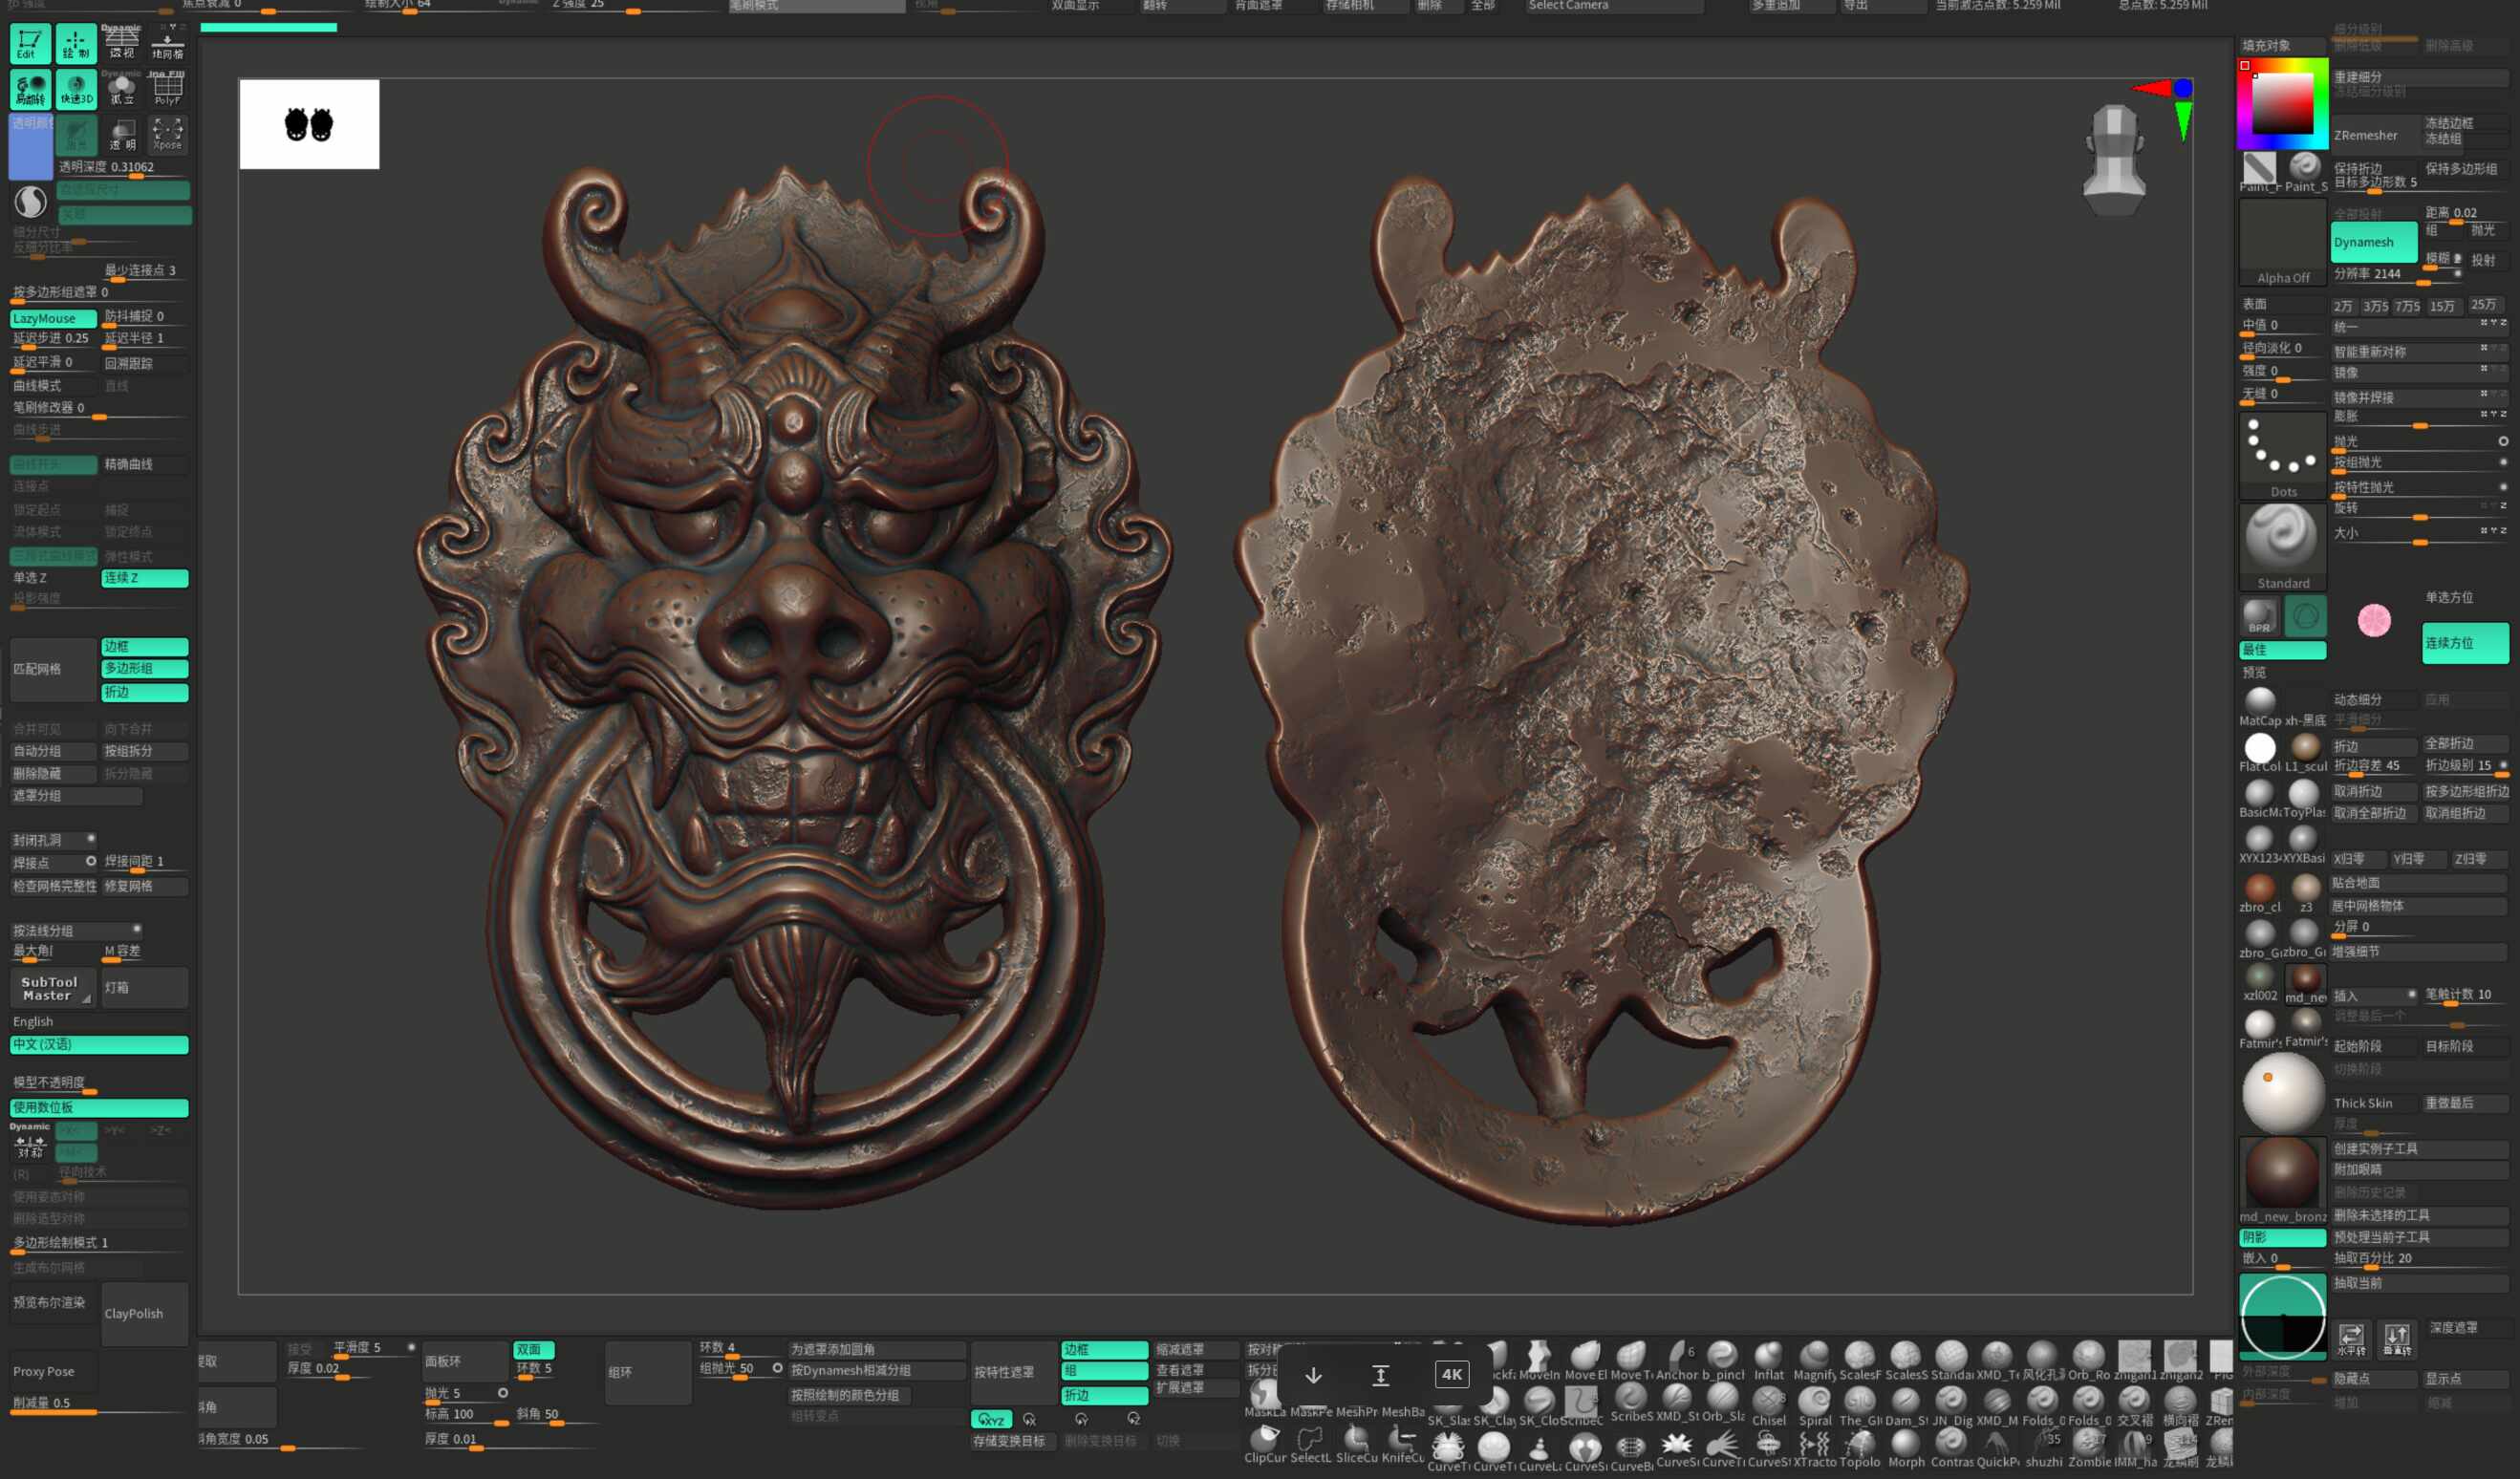
Task: Toggle 双面 double-sided option
Action: 534,1349
